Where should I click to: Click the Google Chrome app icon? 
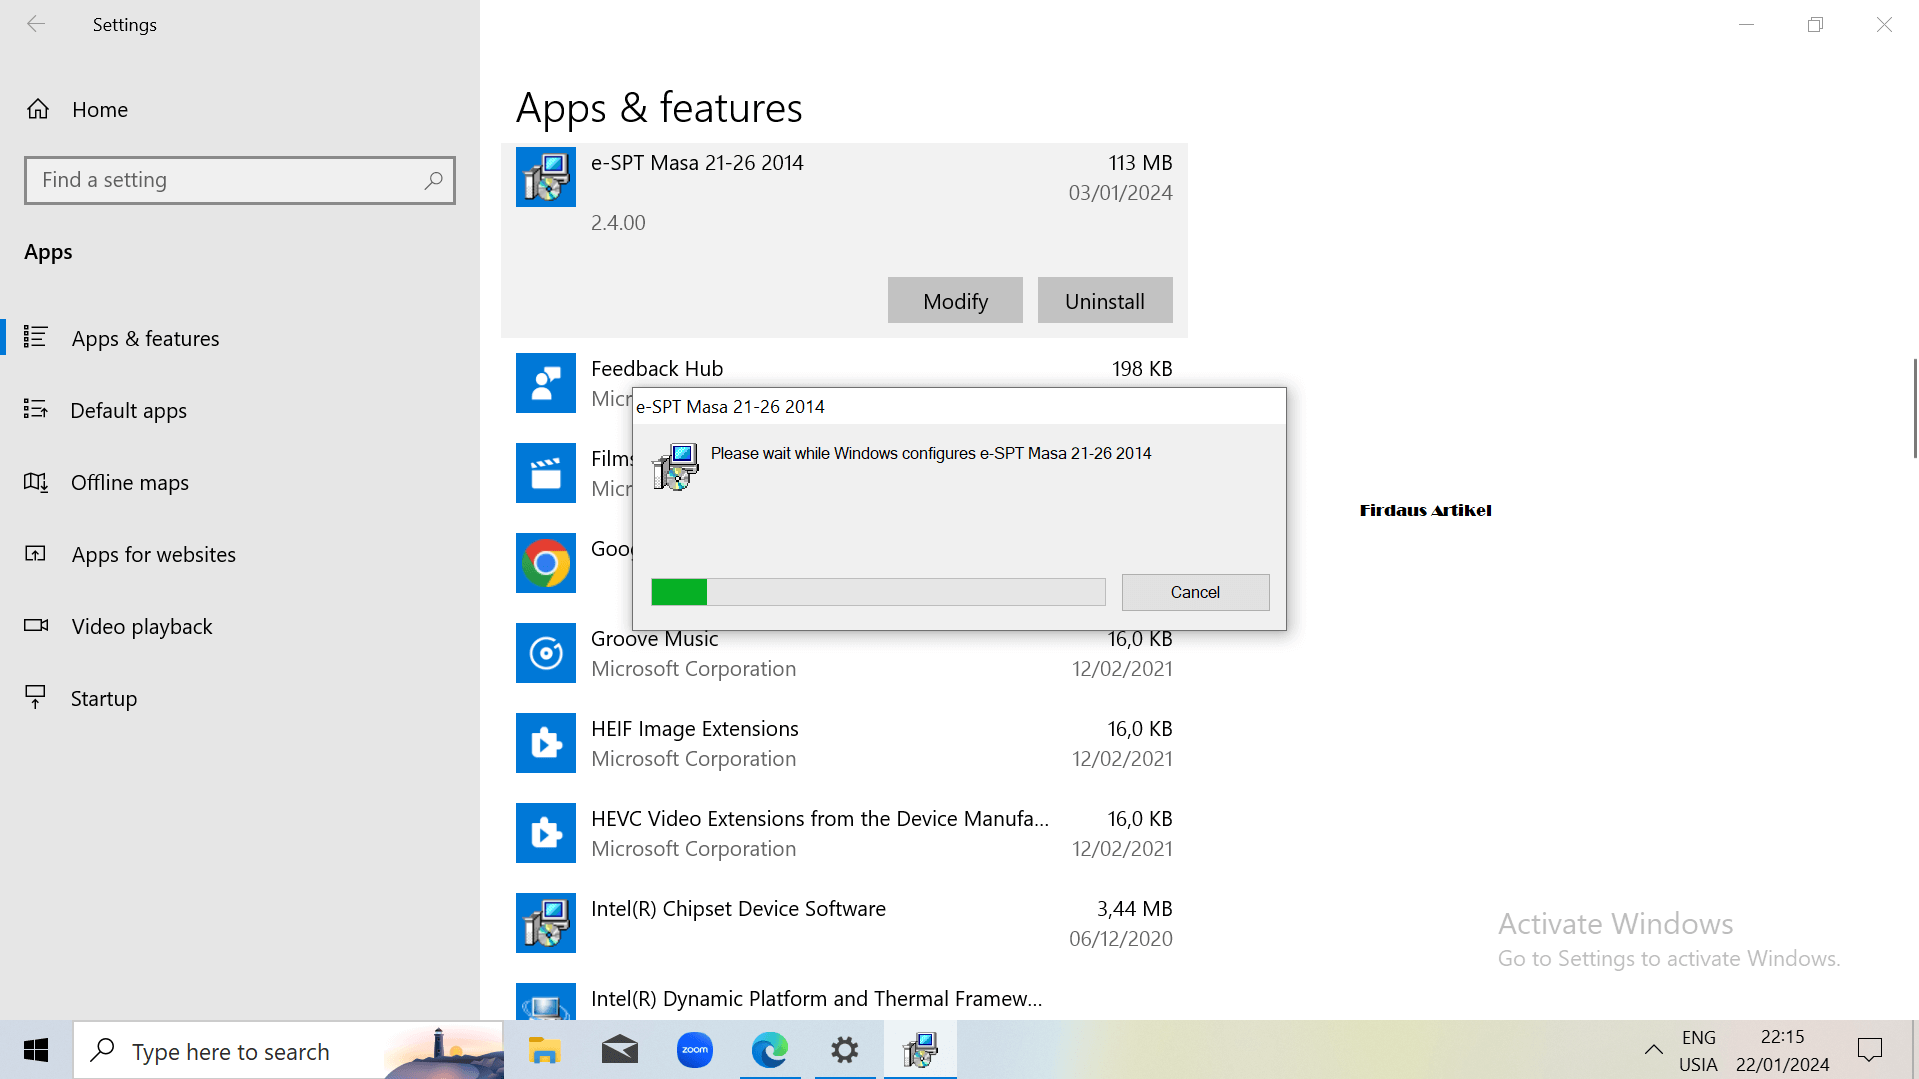(546, 563)
